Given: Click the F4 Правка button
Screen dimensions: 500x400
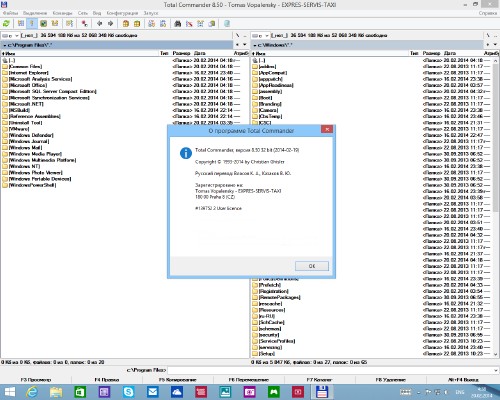Looking at the screenshot, I should pyautogui.click(x=107, y=380).
